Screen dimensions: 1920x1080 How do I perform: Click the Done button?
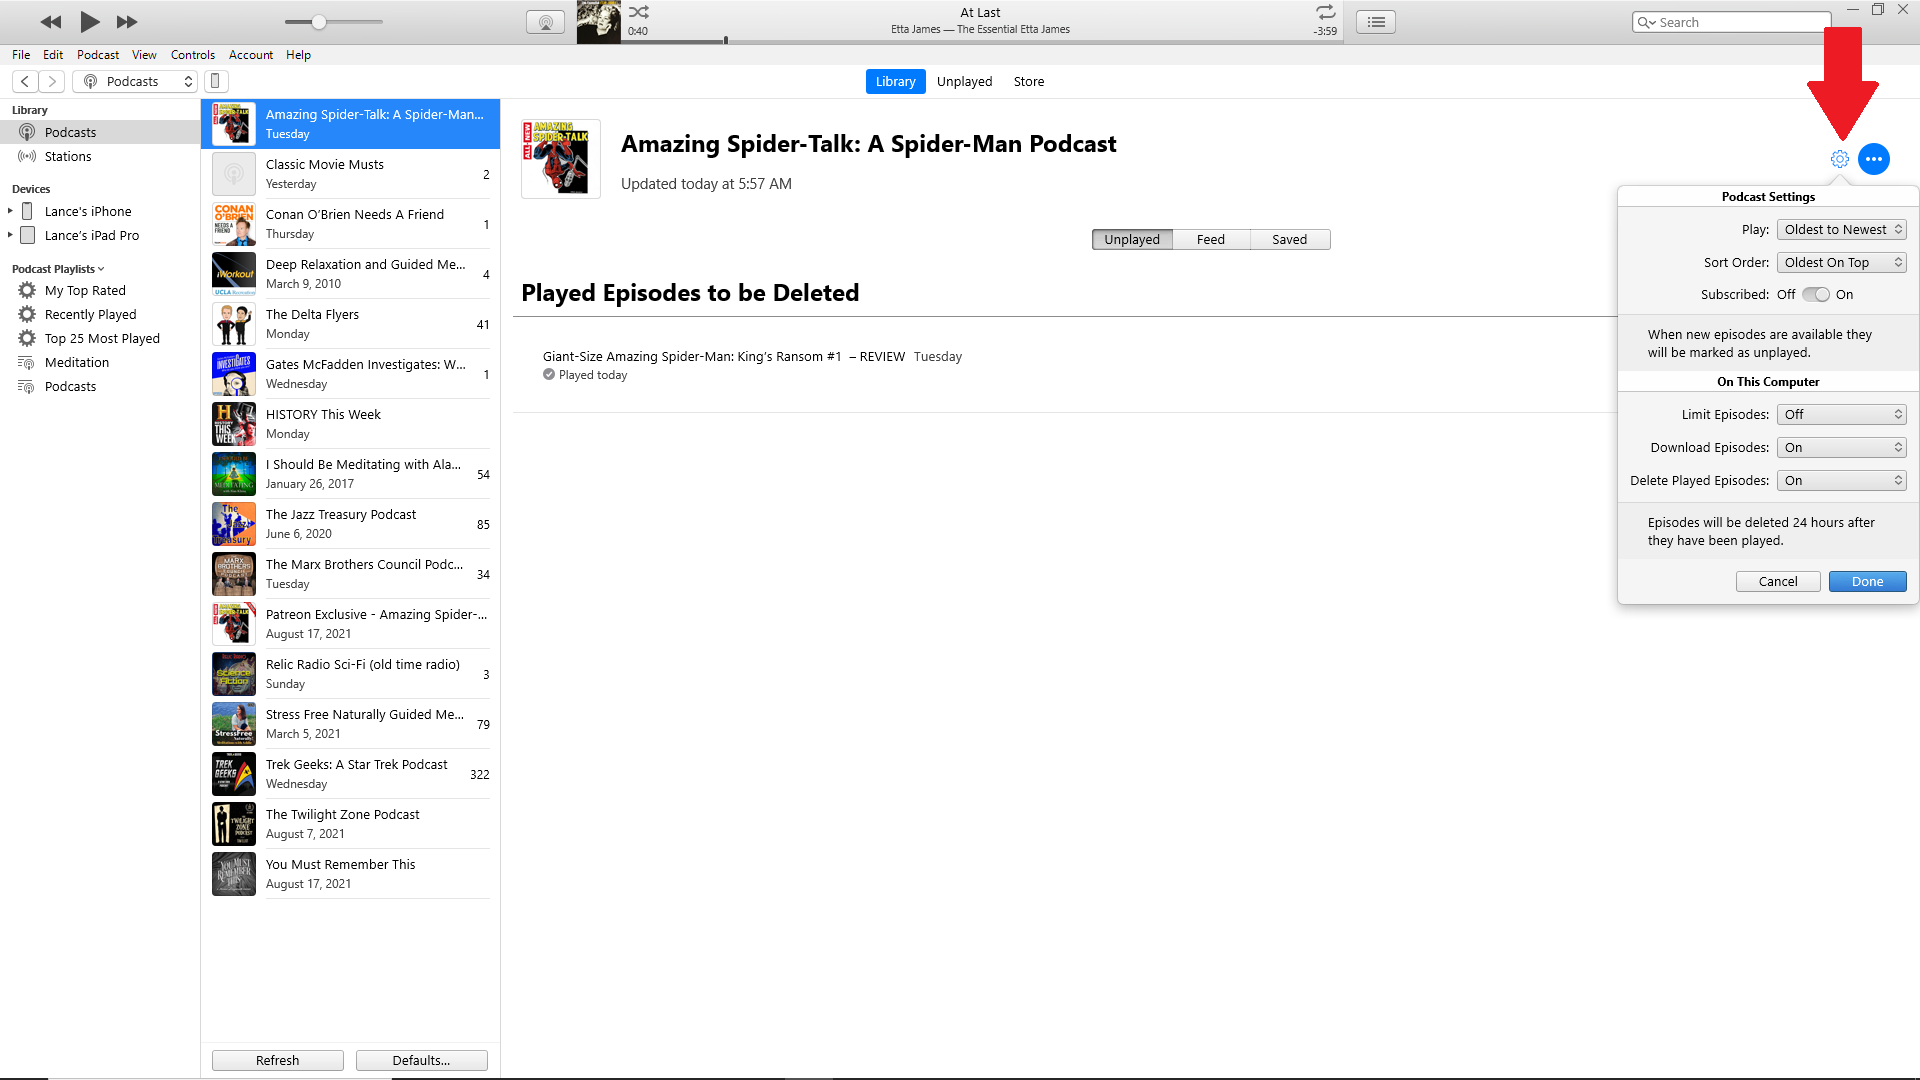click(1867, 581)
